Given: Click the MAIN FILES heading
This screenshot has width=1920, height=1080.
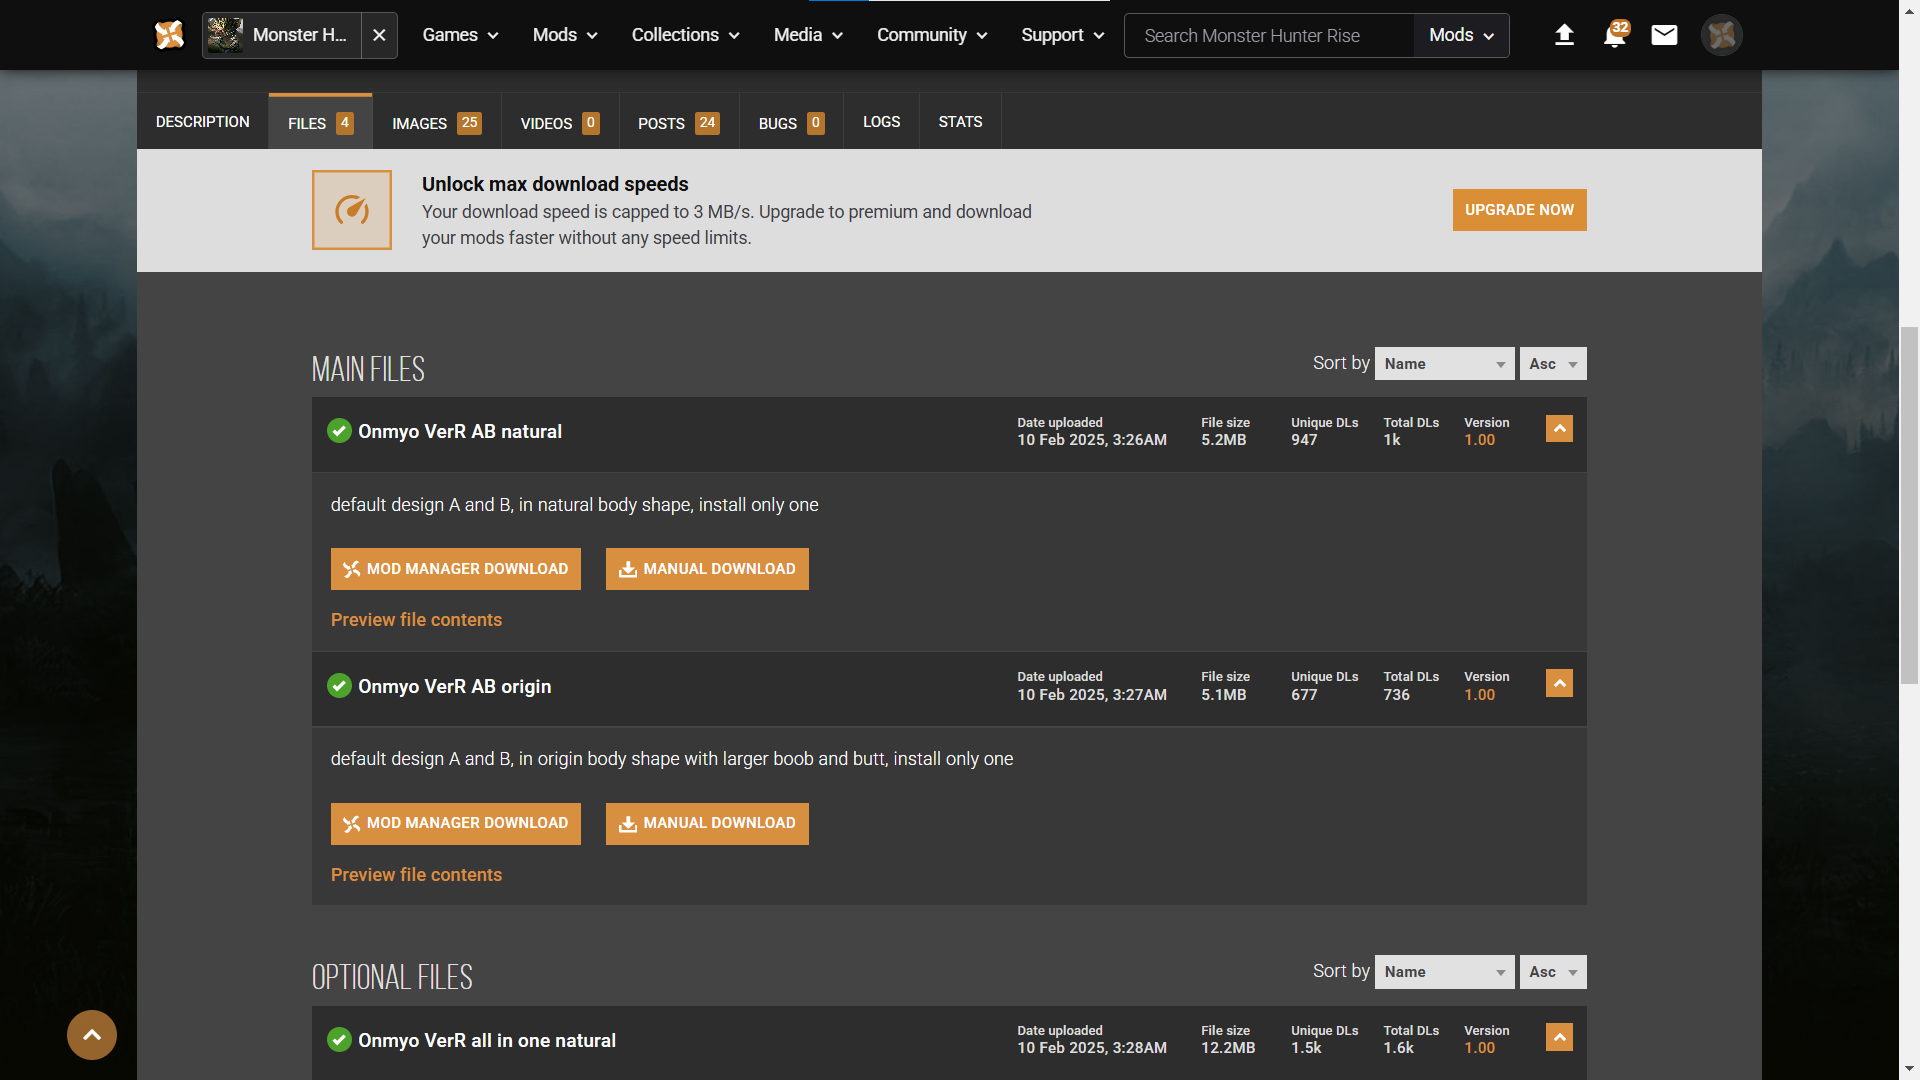Looking at the screenshot, I should point(368,369).
